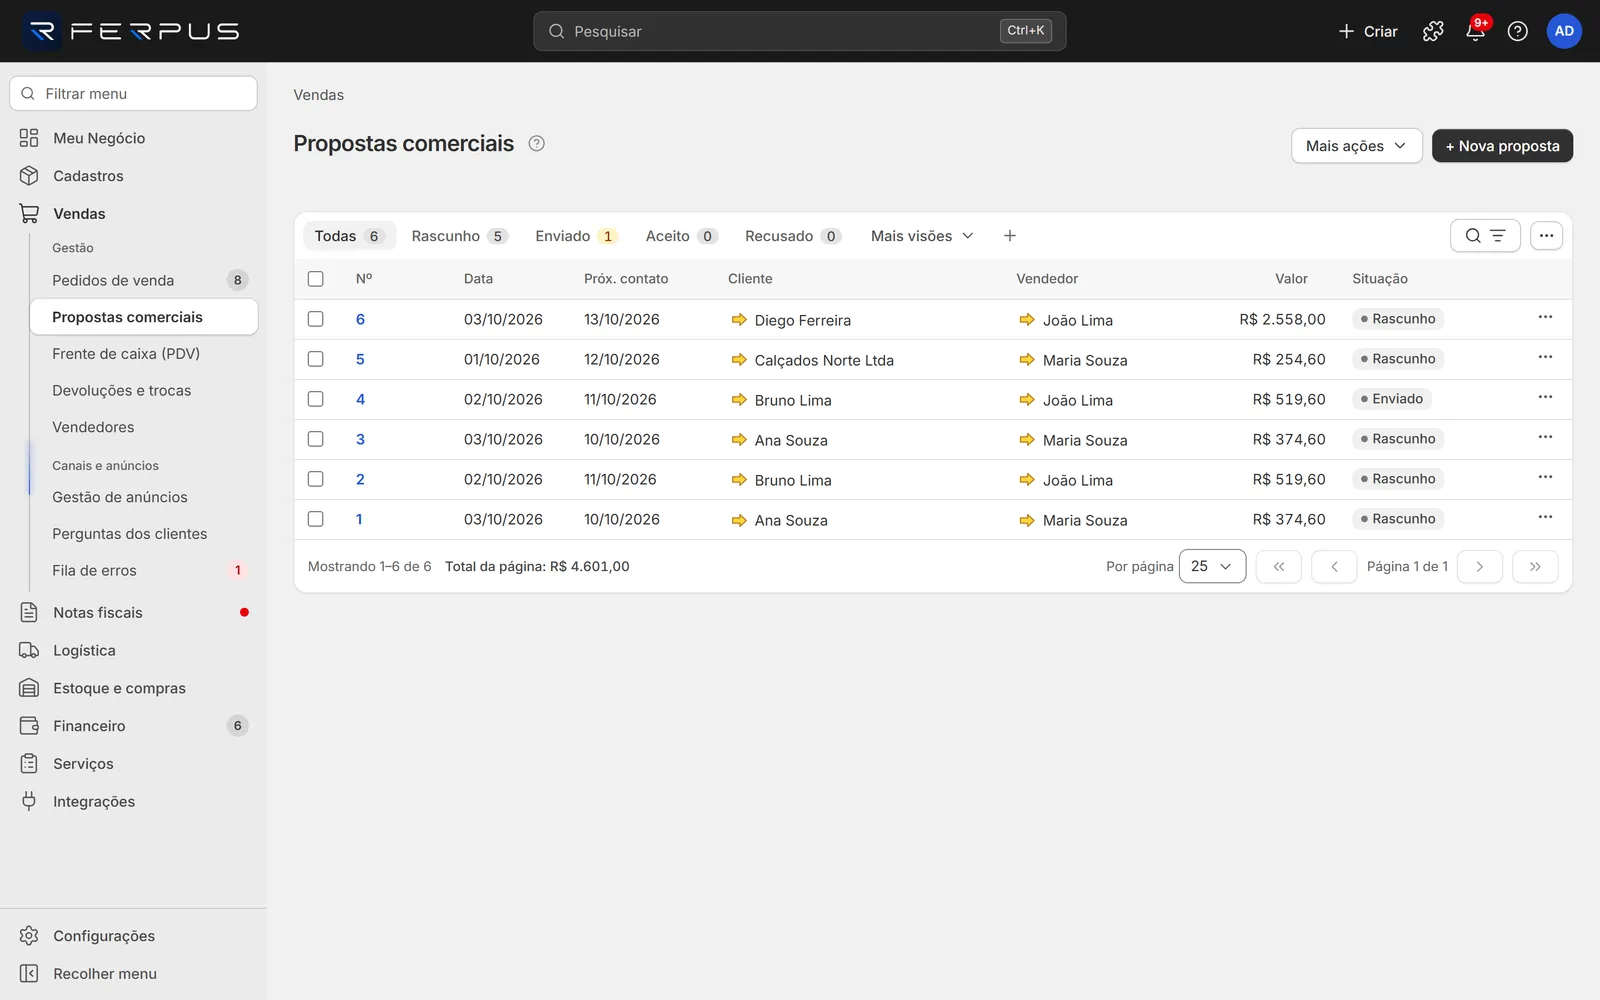Open the help circle icon in header

coord(1517,31)
